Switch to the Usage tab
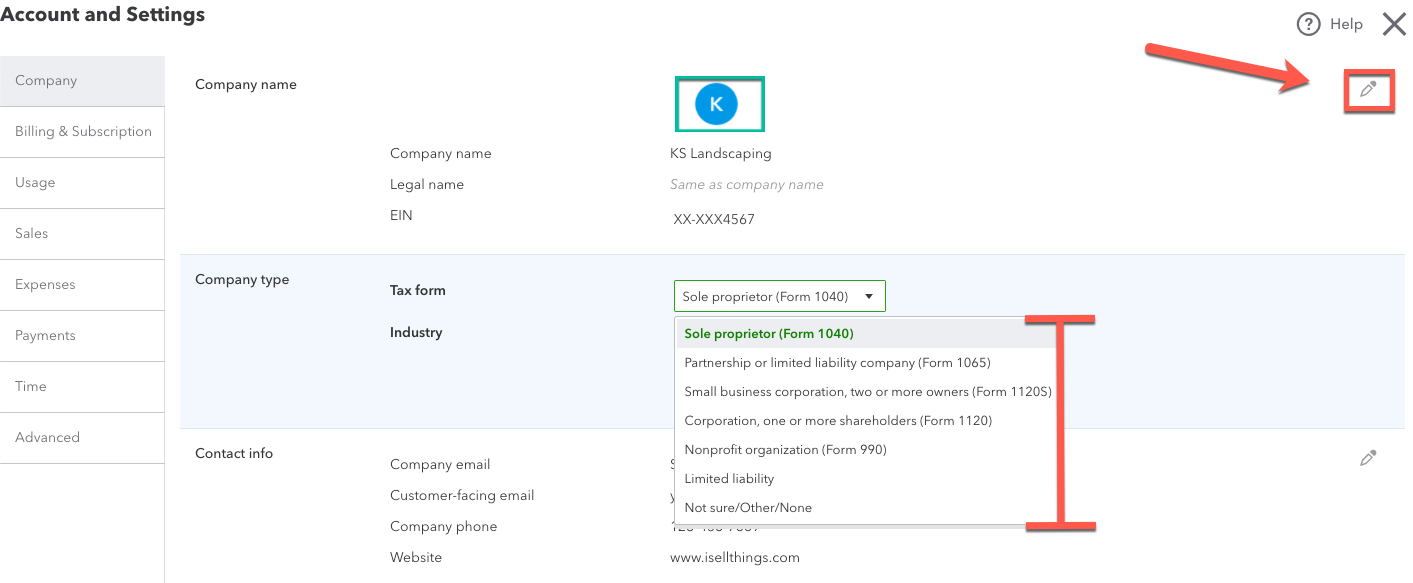The image size is (1413, 583). click(x=35, y=183)
